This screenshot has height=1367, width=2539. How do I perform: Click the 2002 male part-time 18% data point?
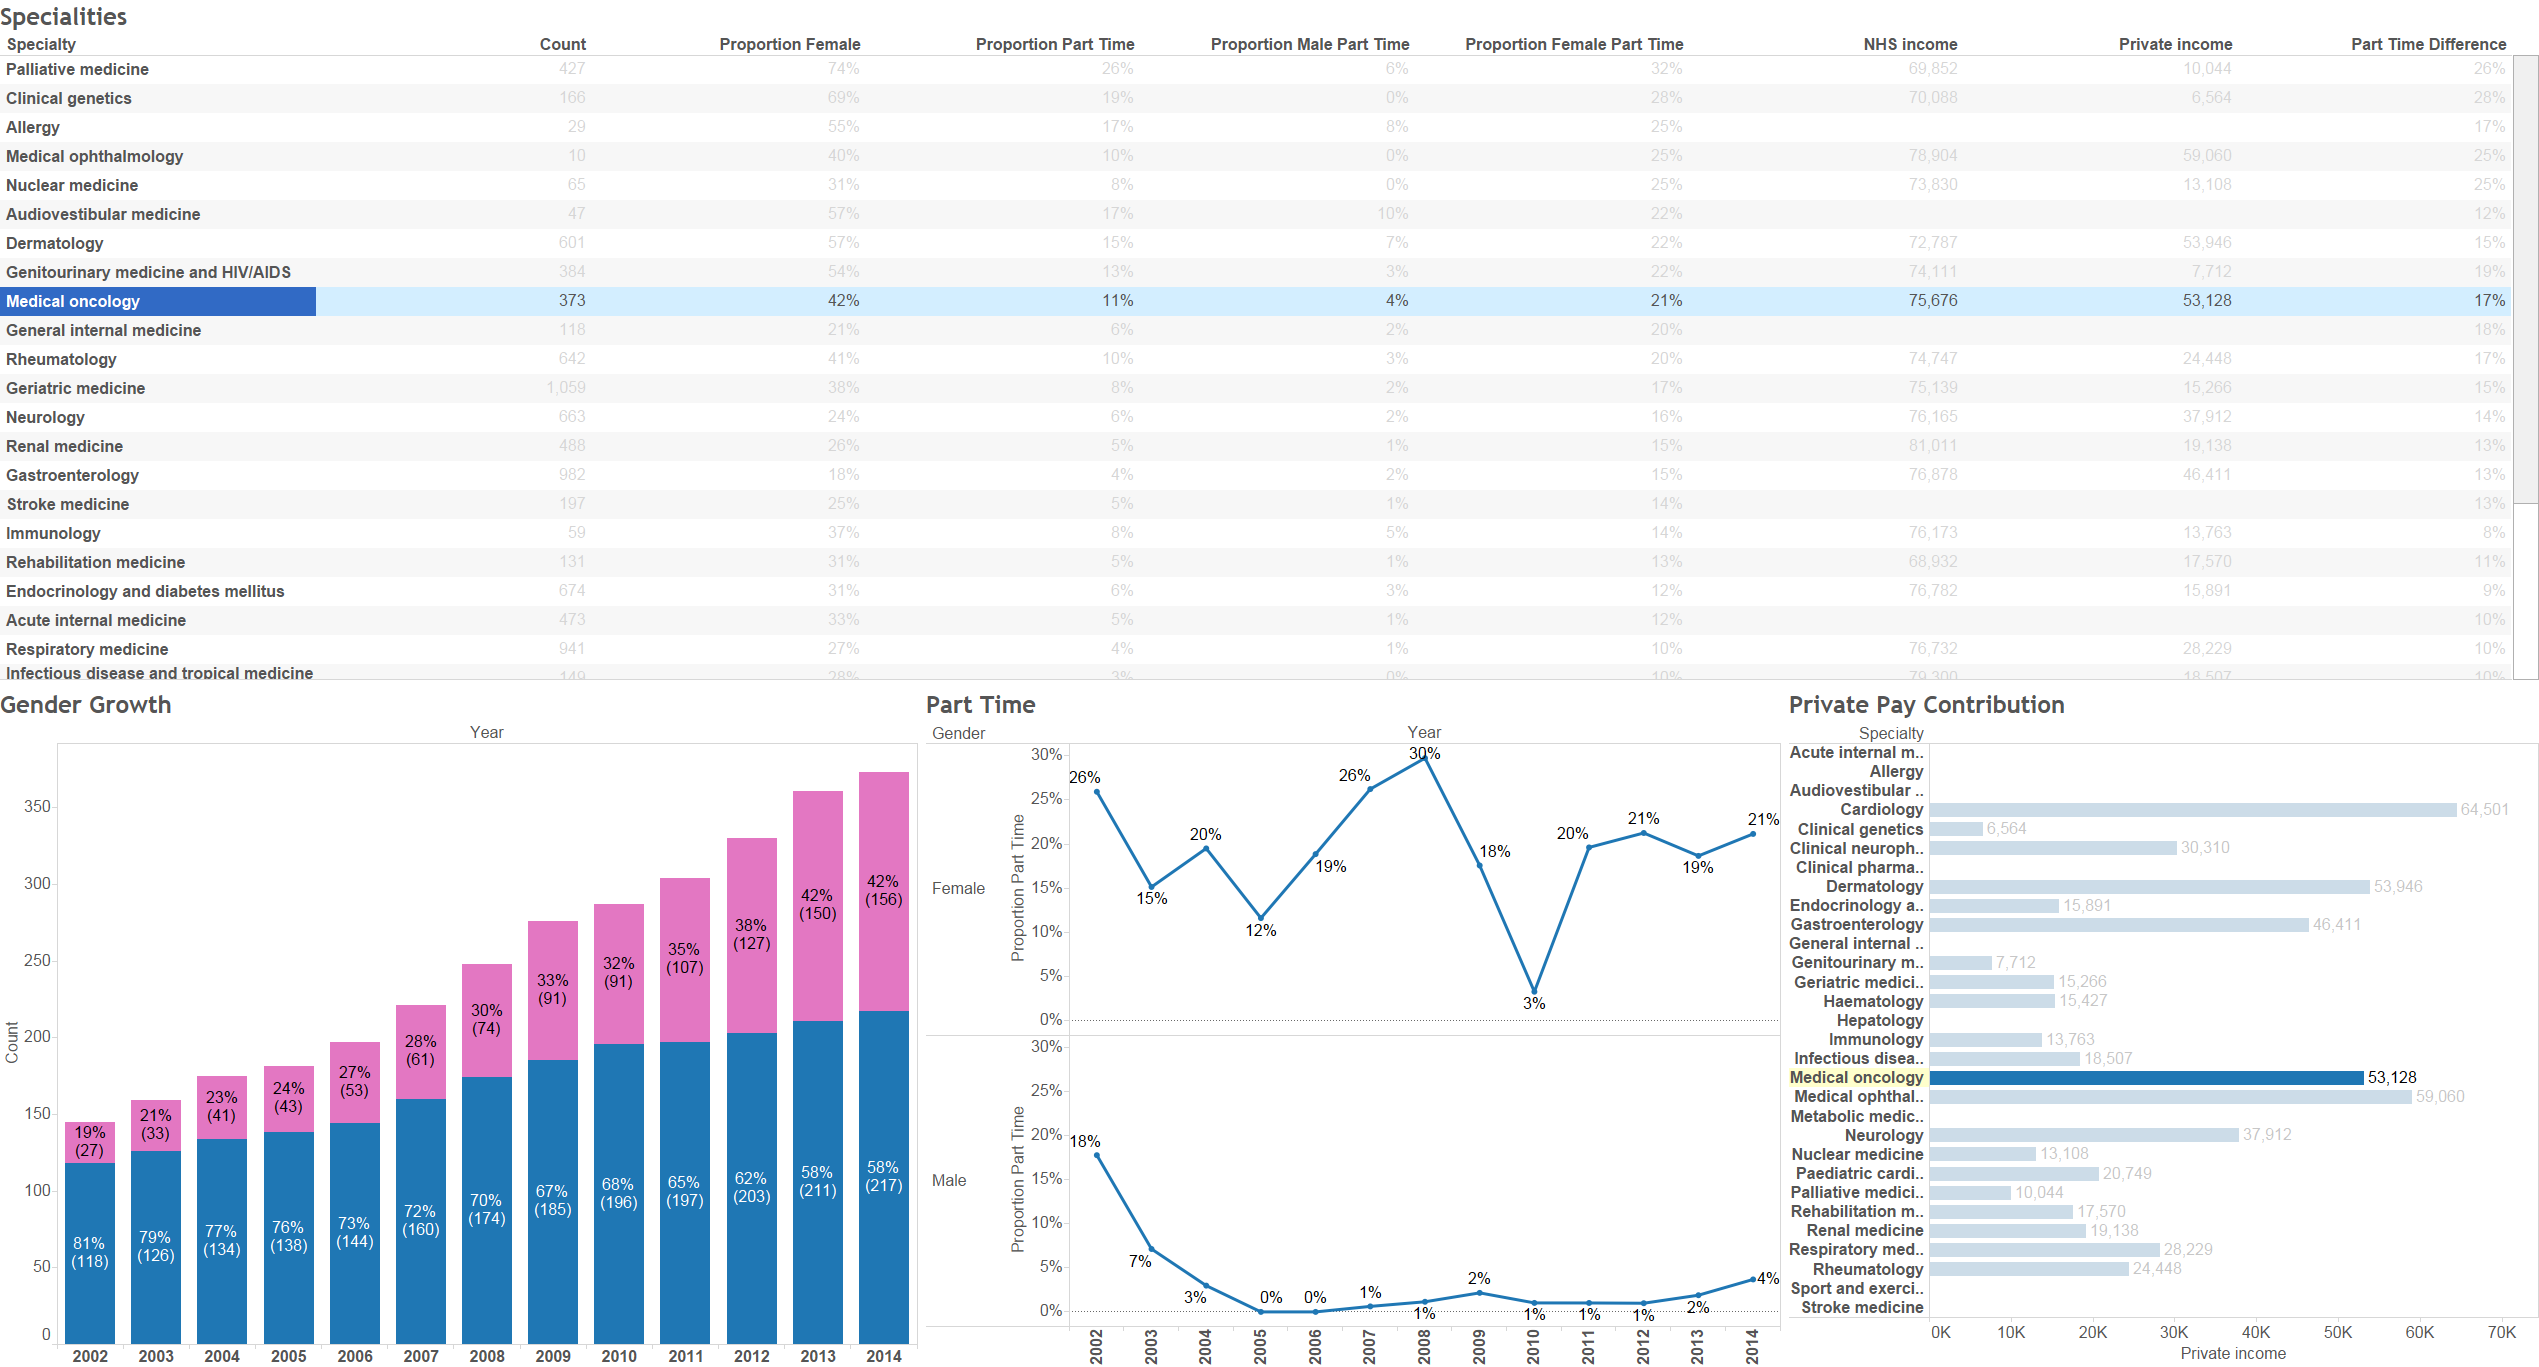click(1097, 1155)
